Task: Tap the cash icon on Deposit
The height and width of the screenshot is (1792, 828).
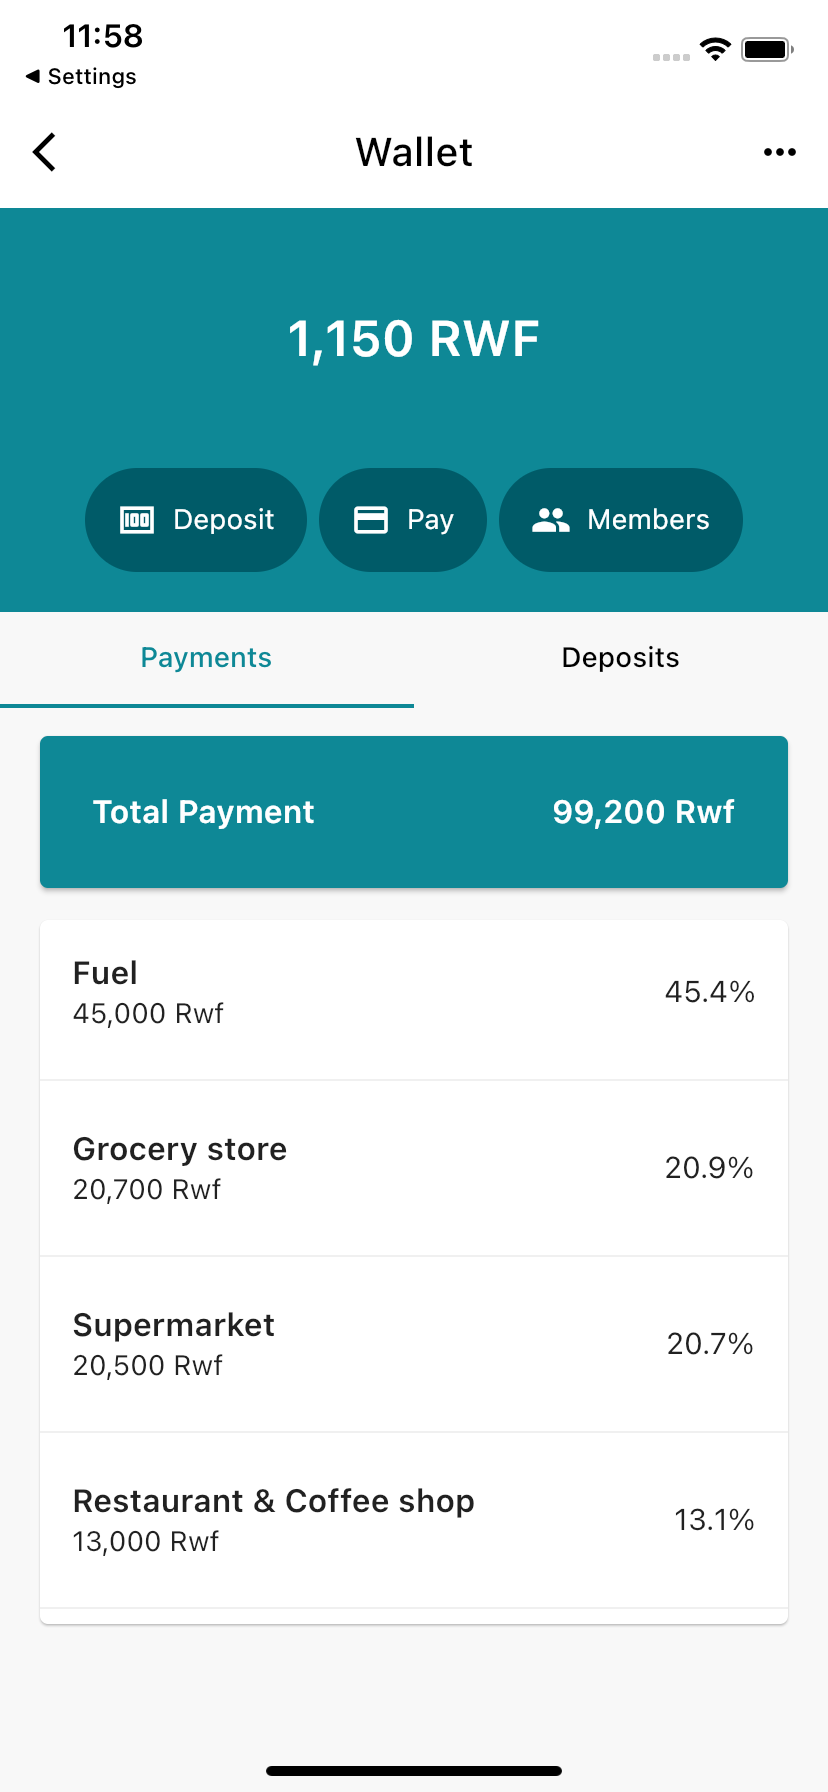Action: pyautogui.click(x=137, y=520)
